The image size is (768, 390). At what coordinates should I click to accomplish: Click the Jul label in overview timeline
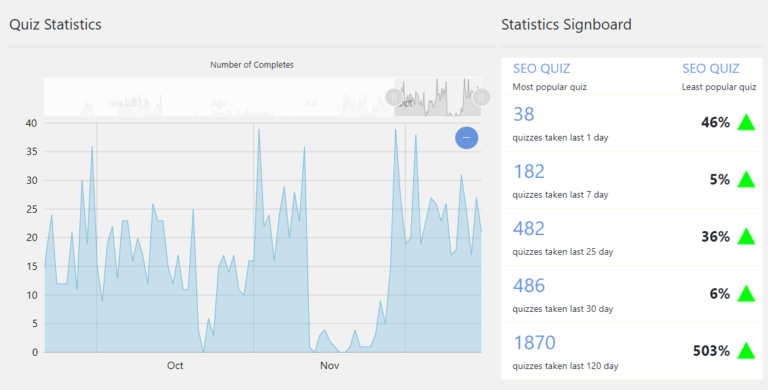[x=311, y=103]
